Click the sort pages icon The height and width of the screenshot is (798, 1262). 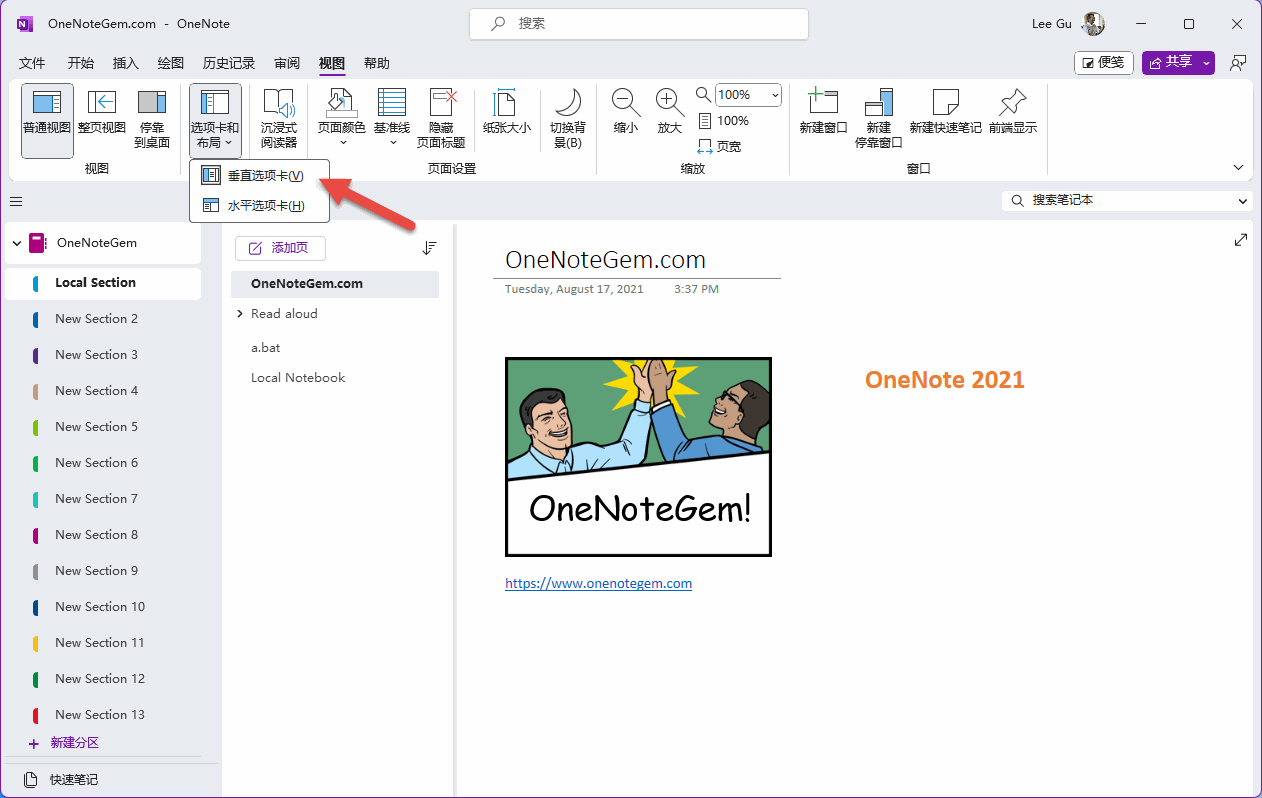429,248
